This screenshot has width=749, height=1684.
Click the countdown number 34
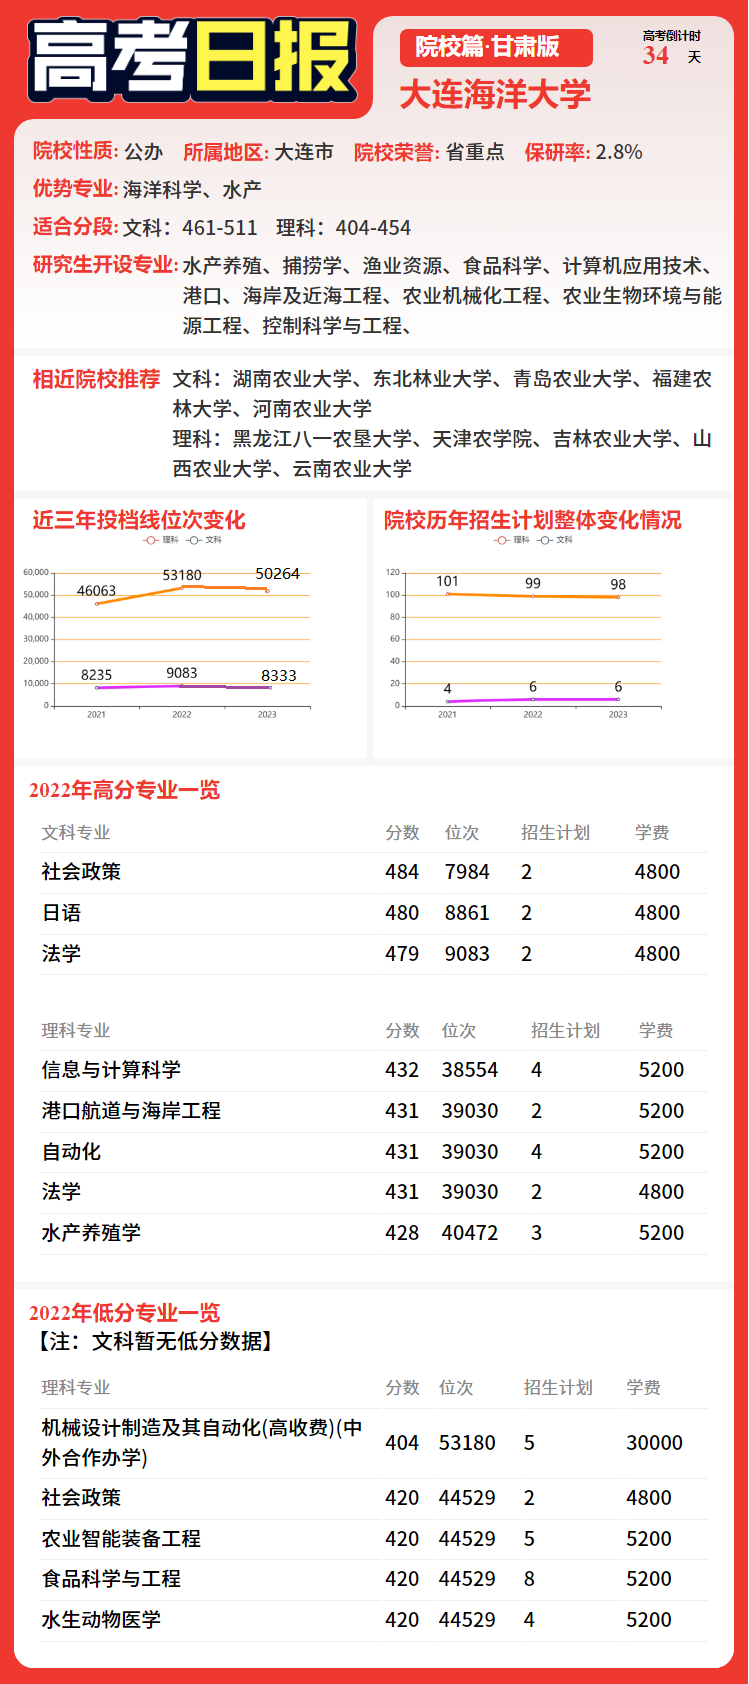(x=656, y=56)
